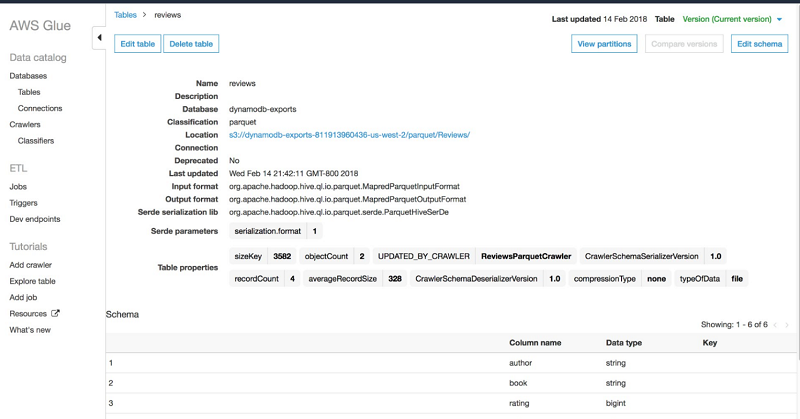
Task: Go to Crawlers section
Action: point(24,125)
